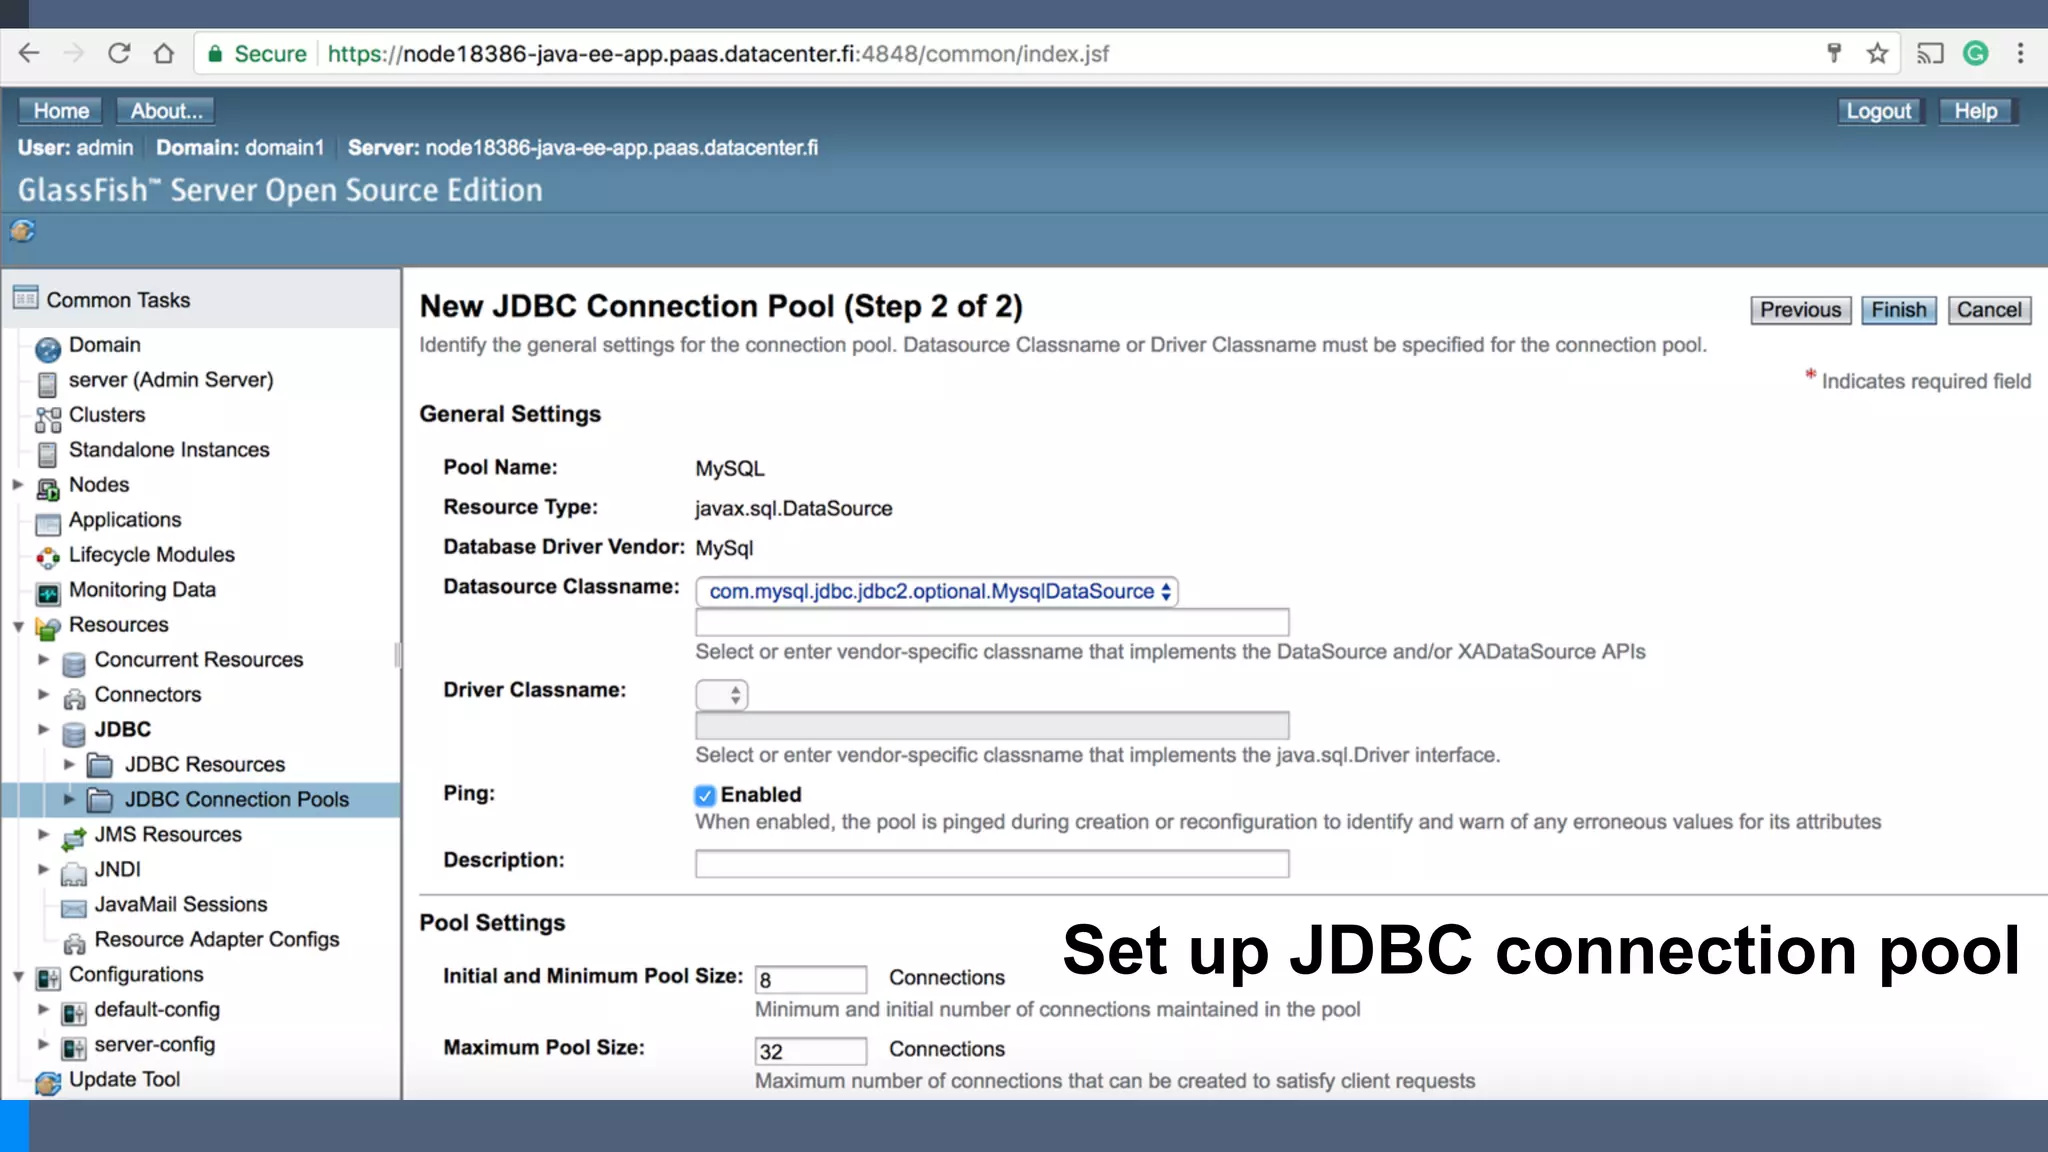Click the Maximum Pool Size field

810,1051
